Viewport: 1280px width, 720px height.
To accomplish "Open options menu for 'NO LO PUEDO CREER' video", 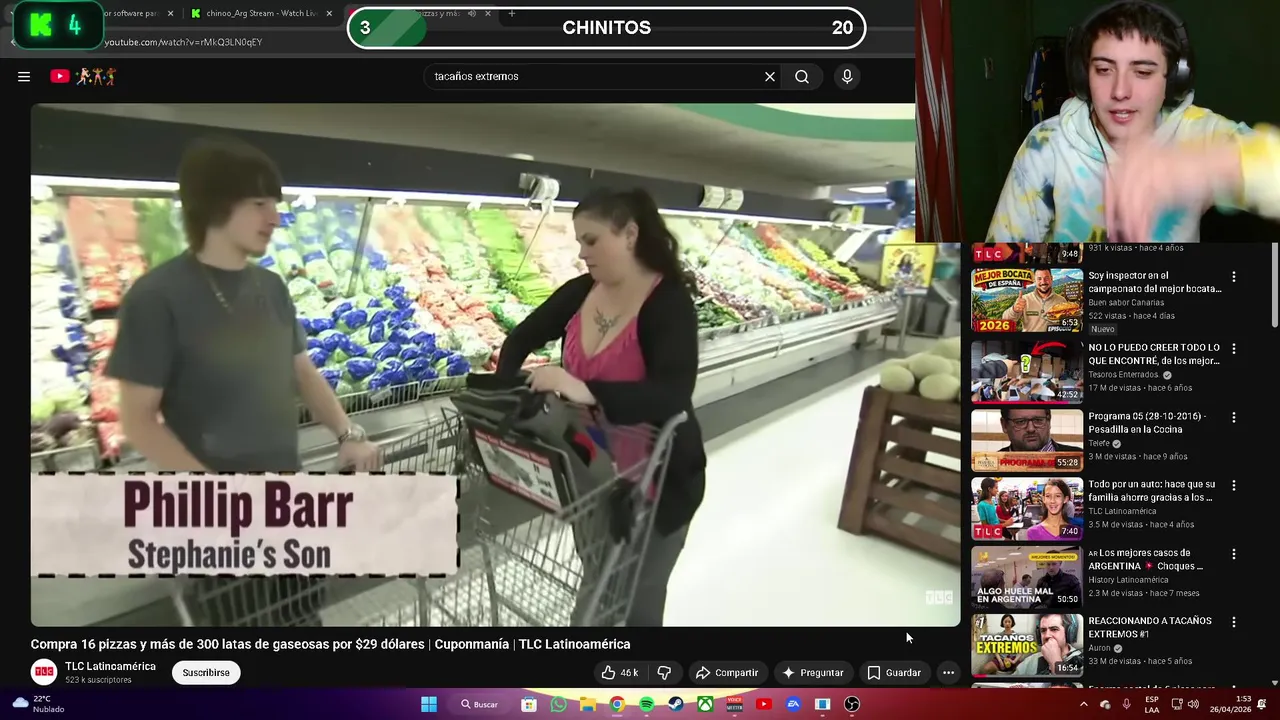I will point(1233,349).
